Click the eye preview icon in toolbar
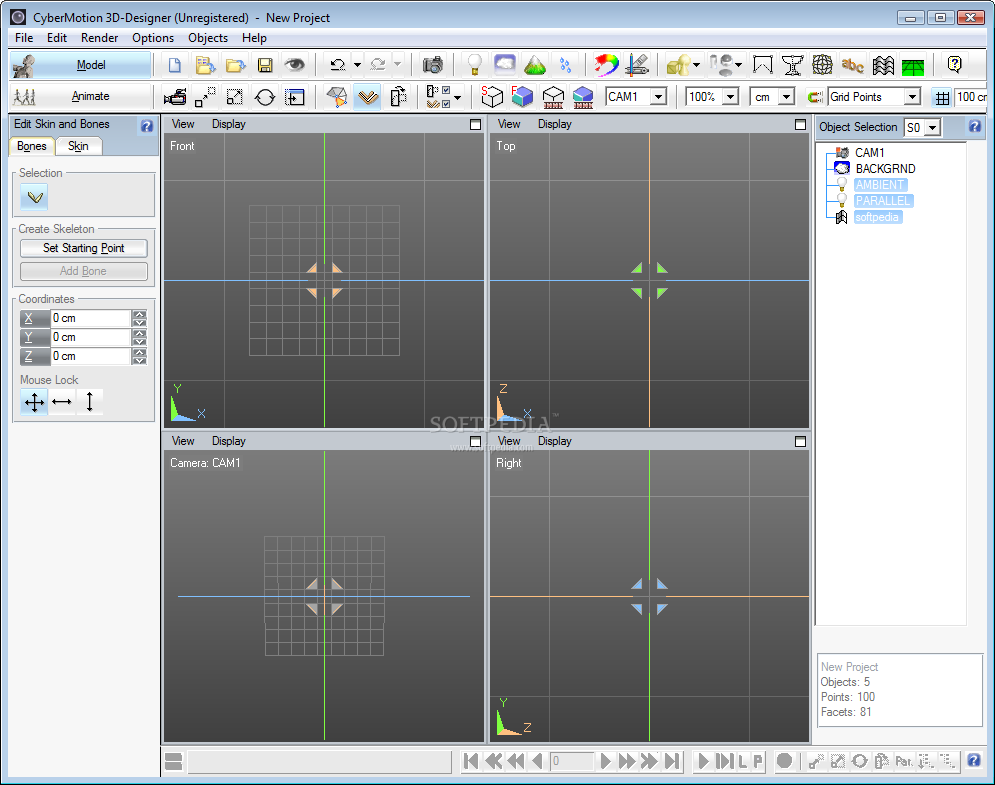Viewport: 995px width, 785px height. [294, 65]
